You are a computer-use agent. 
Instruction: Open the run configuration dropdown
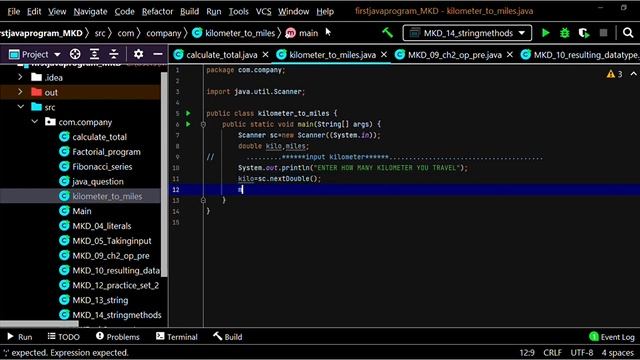click(x=467, y=33)
